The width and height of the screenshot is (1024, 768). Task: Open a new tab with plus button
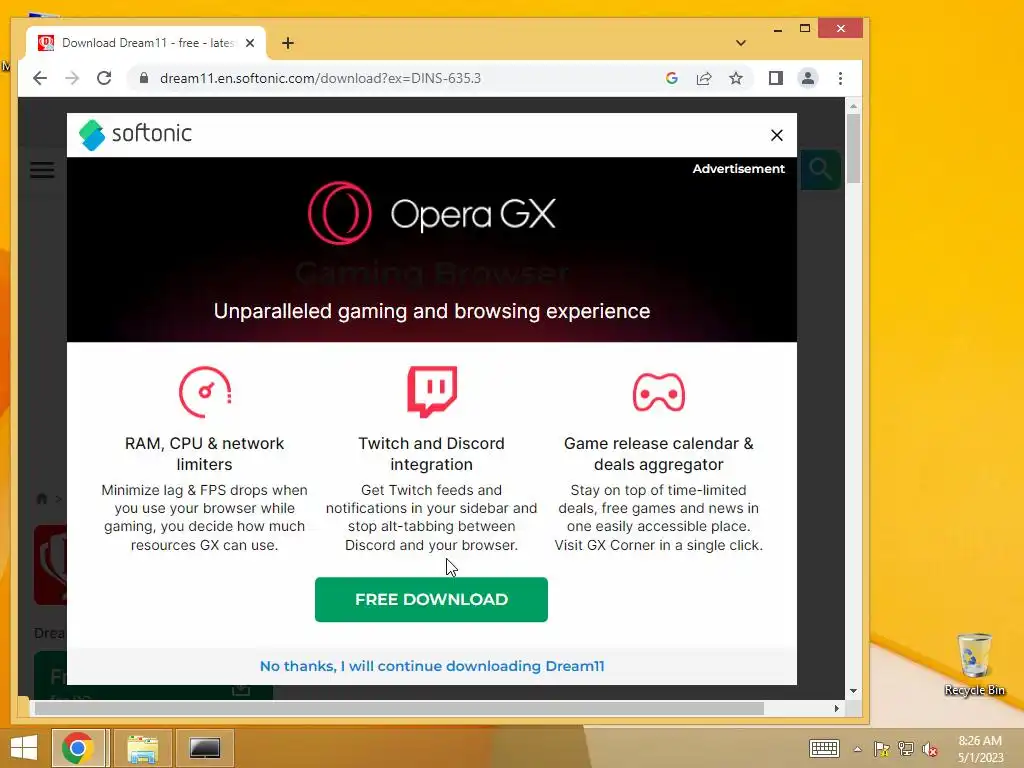pyautogui.click(x=288, y=43)
